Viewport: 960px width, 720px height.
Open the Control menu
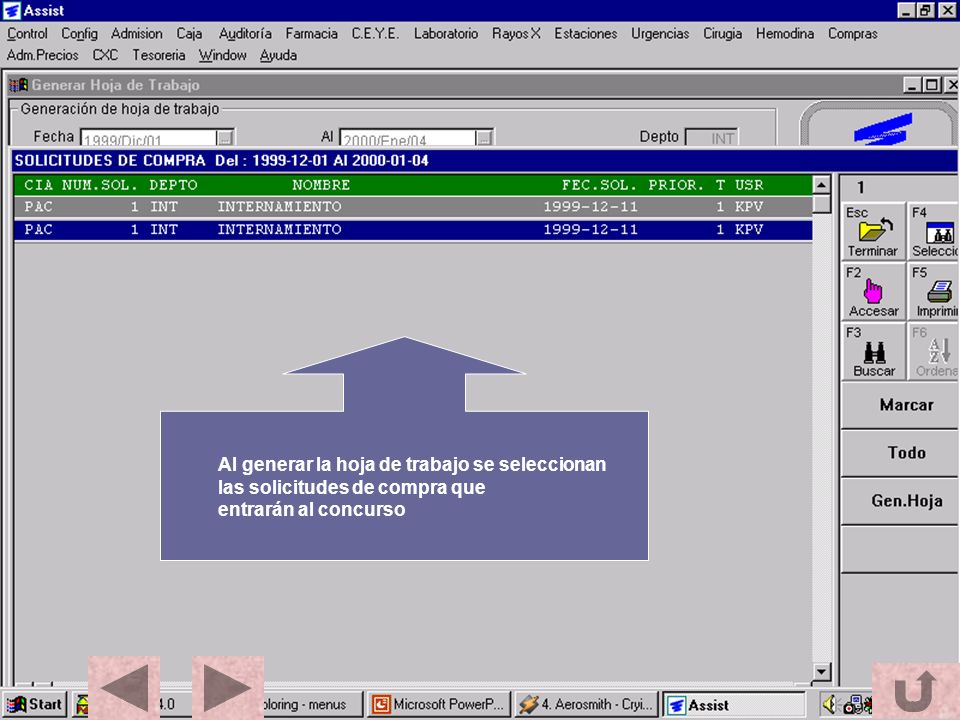tap(27, 34)
